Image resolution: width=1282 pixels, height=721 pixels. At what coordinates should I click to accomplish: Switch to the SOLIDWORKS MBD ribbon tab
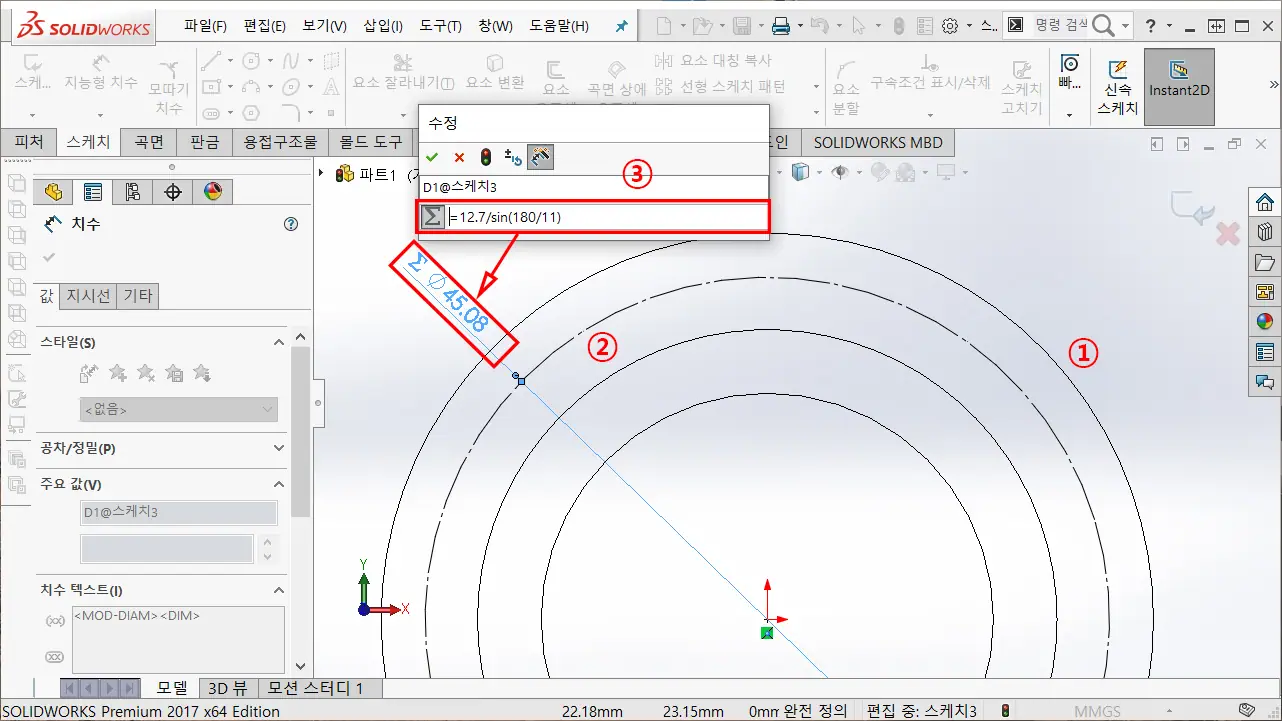[x=878, y=142]
